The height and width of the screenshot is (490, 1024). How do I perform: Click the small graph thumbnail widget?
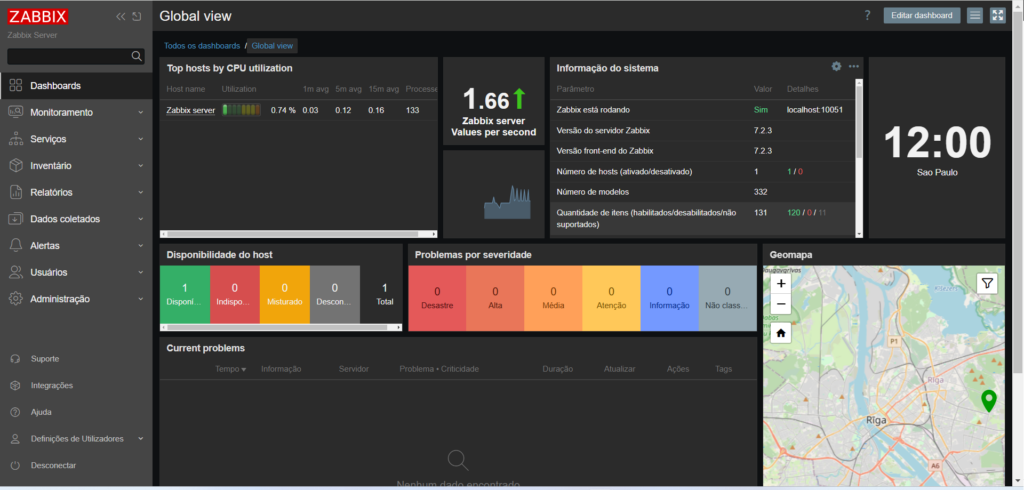coord(494,194)
